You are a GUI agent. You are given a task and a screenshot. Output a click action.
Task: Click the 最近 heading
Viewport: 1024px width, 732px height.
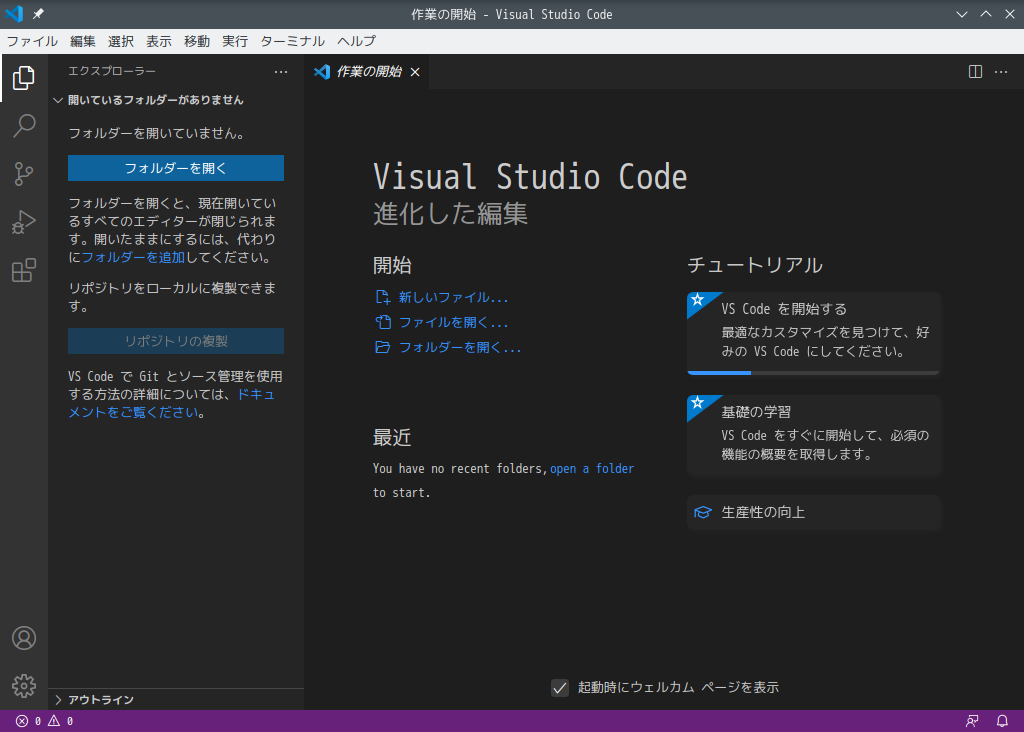[392, 438]
